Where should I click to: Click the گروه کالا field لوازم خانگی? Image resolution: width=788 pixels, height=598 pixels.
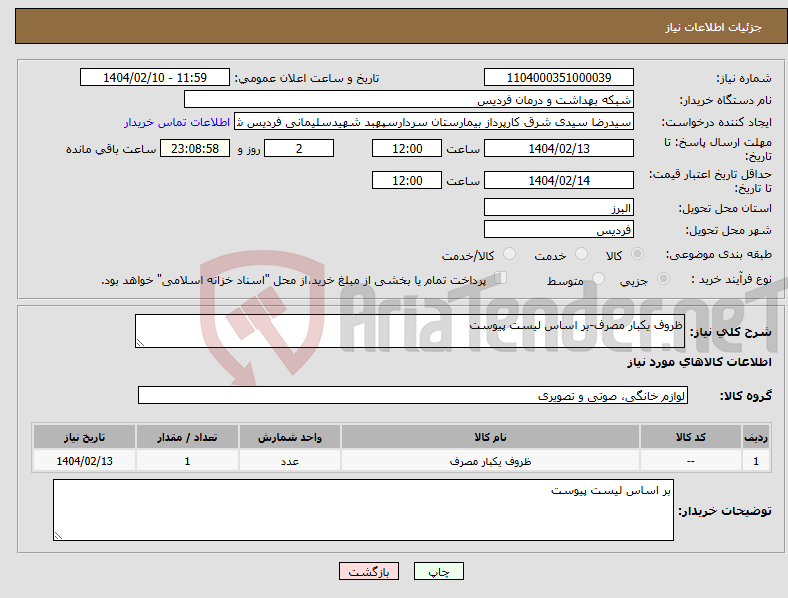click(413, 395)
